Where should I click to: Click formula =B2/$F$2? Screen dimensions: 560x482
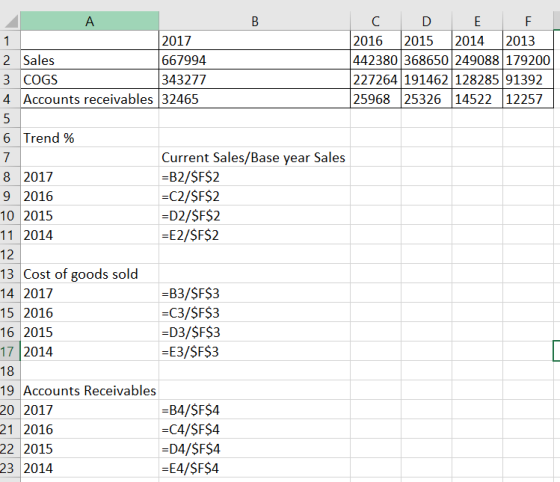[x=255, y=177]
